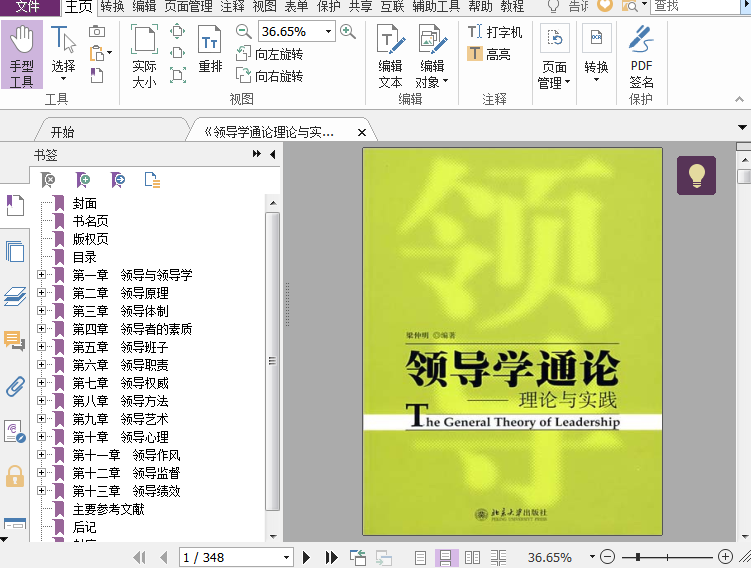This screenshot has height=568, width=751.
Task: Jump to the last page button
Action: tap(331, 557)
